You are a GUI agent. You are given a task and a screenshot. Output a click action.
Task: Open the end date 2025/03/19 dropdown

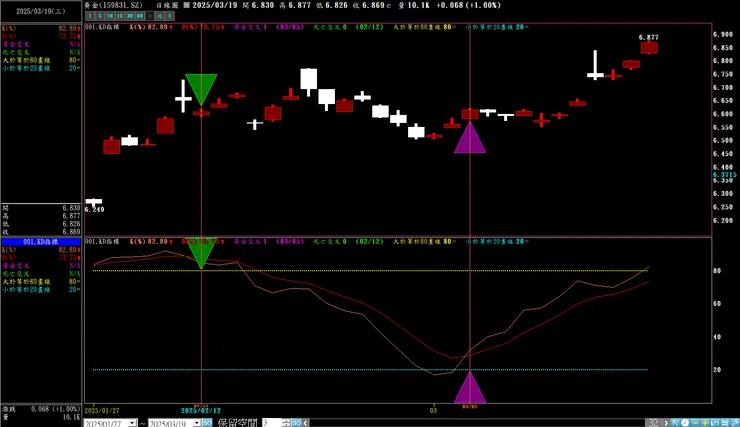pyautogui.click(x=197, y=423)
